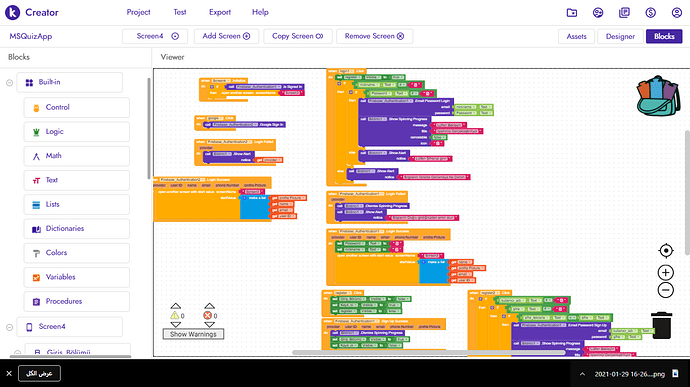Click the dollar coin icon in the header

[650, 12]
